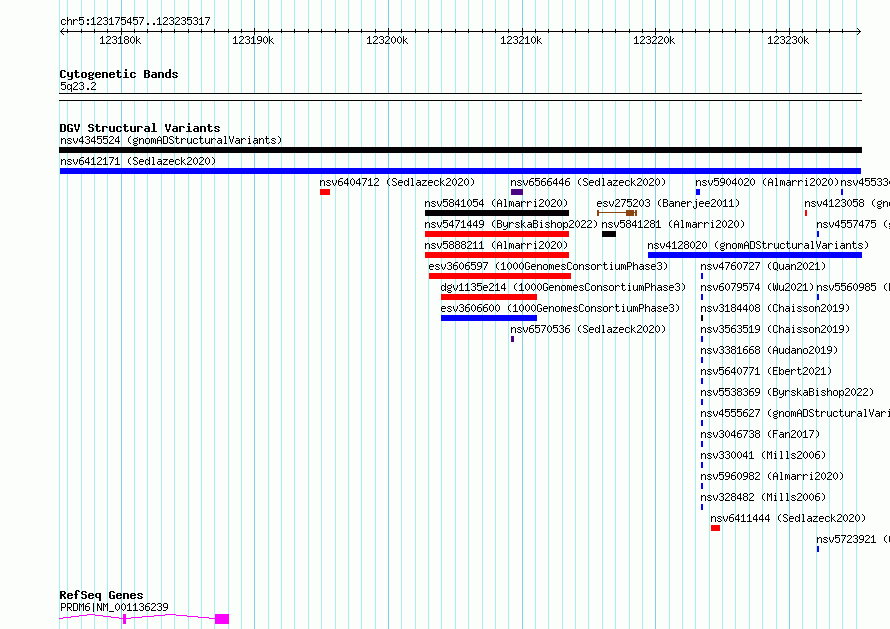Click the nsv5904020 (Almarri2020) label
The height and width of the screenshot is (629, 890).
pyautogui.click(x=767, y=182)
